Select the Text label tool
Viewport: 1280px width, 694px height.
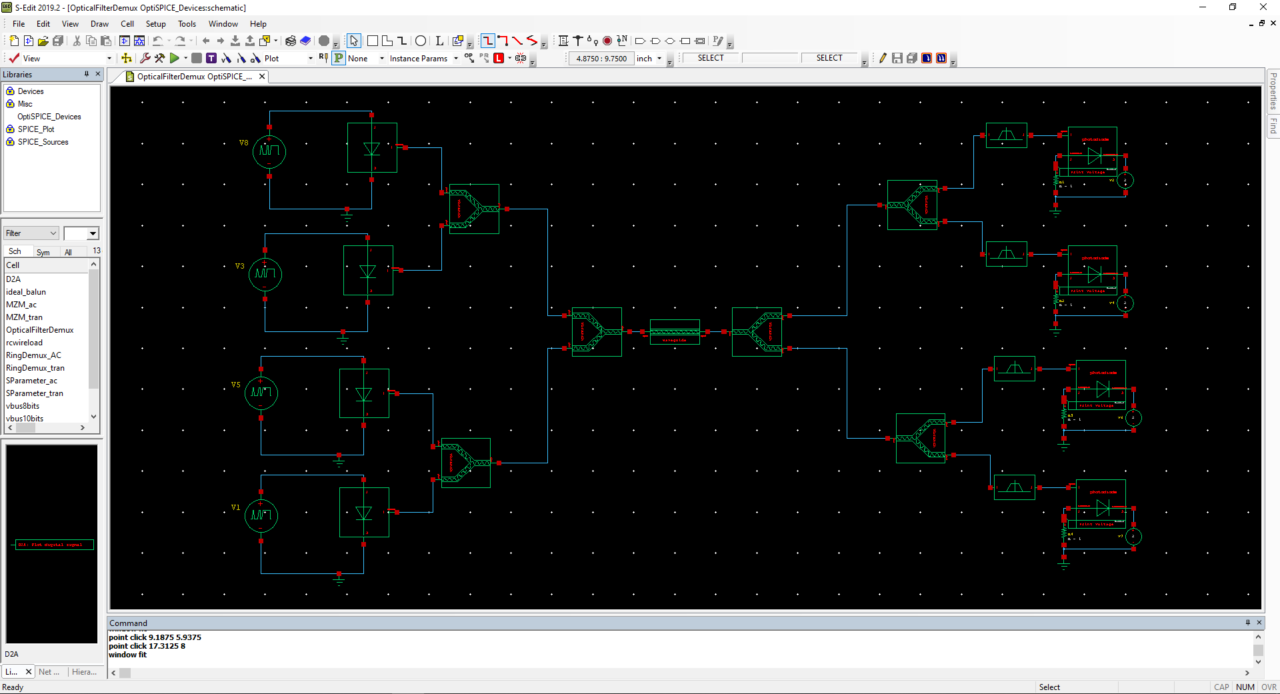coord(439,41)
